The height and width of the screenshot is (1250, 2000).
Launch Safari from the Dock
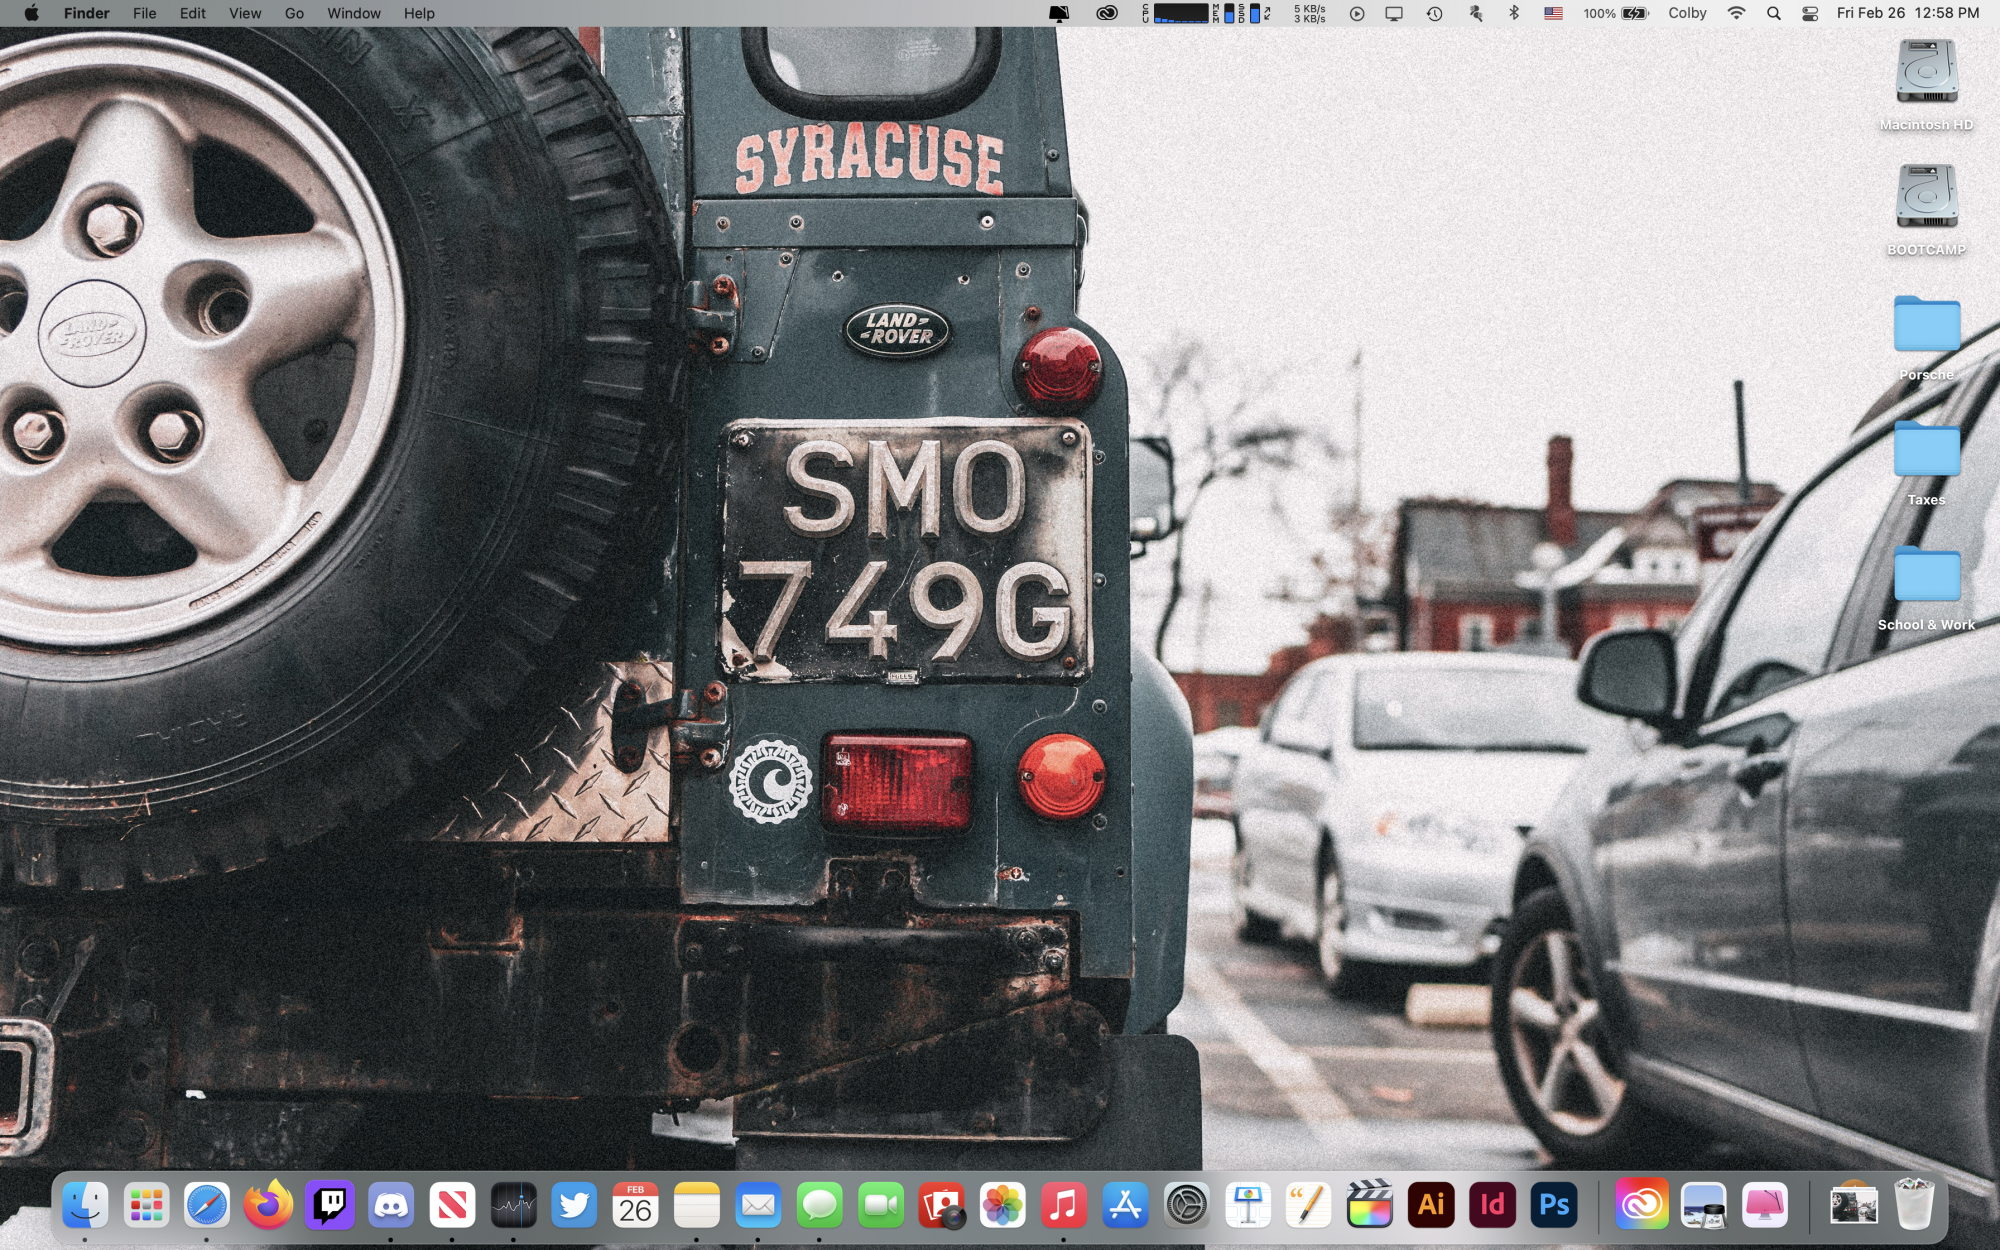pyautogui.click(x=207, y=1205)
